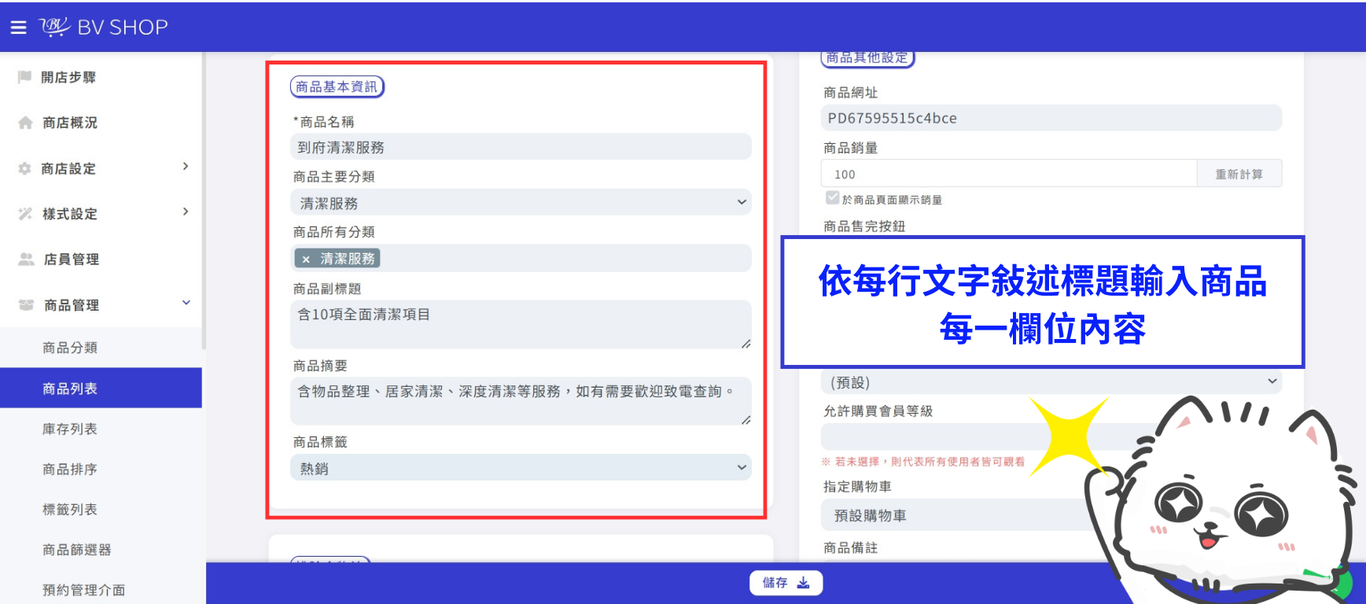Screen dimensions: 1366x604
Task: Open the 商品主要分類 dropdown
Action: [521, 202]
